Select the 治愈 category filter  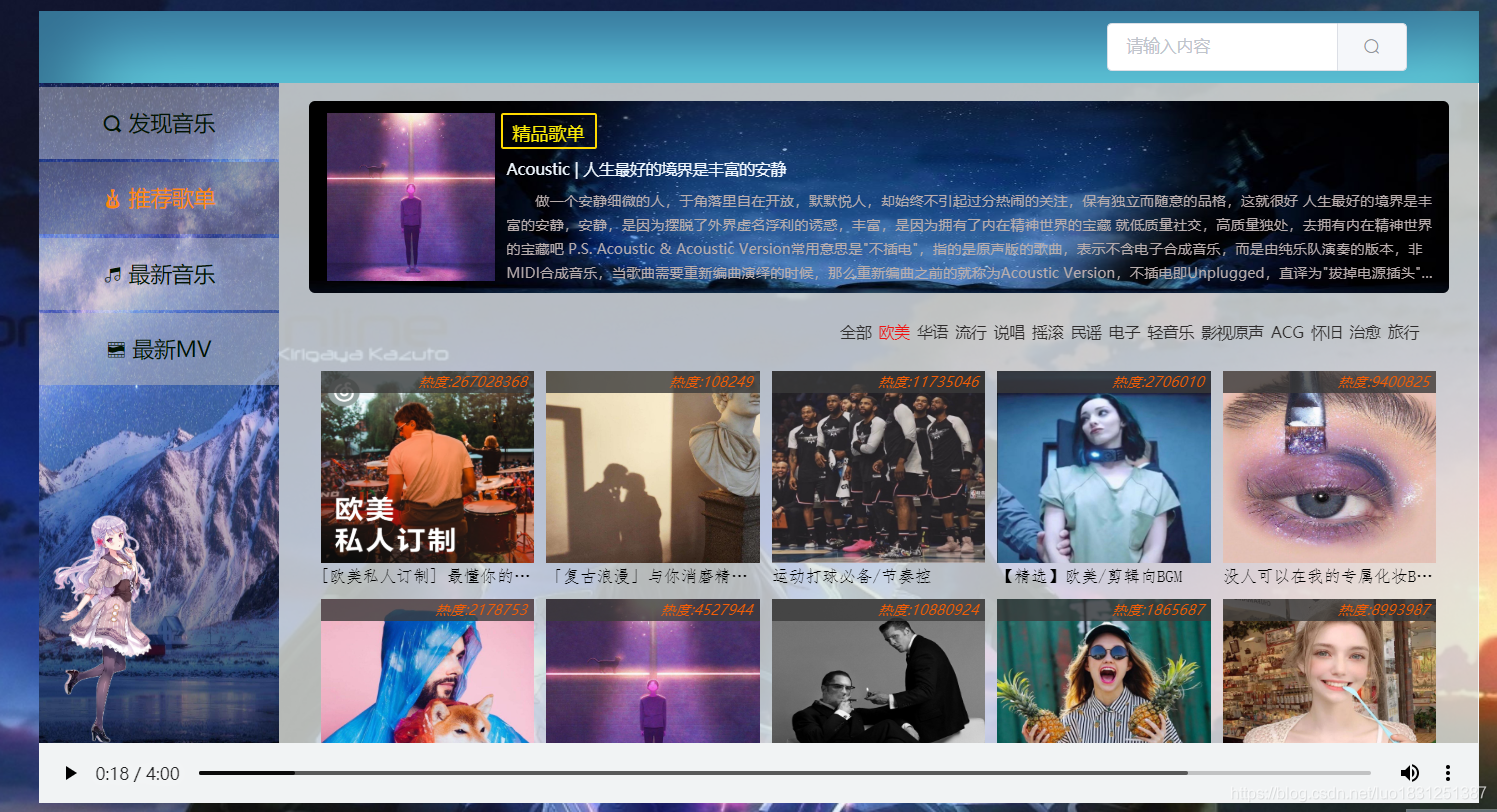coord(1365,332)
